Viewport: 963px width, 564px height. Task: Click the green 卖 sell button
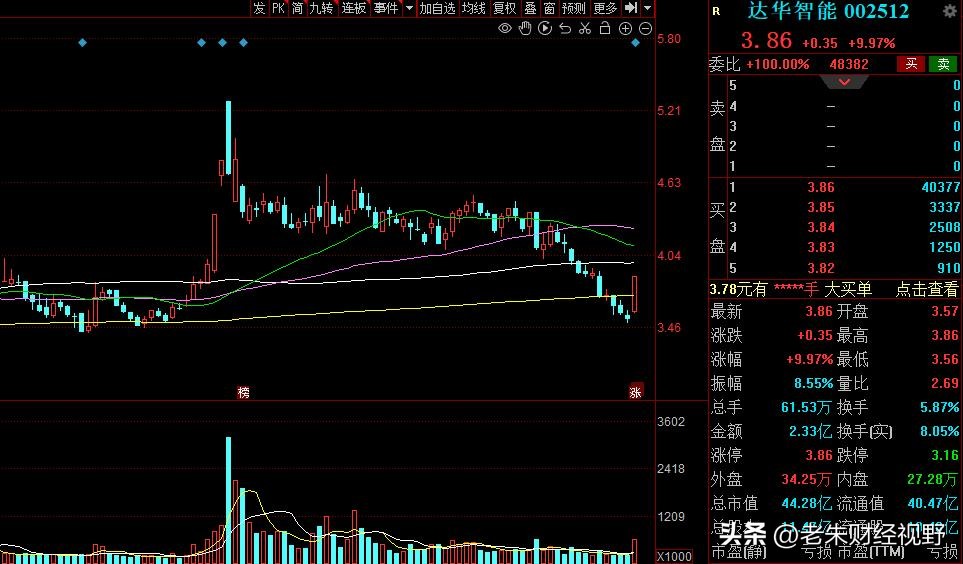point(943,64)
